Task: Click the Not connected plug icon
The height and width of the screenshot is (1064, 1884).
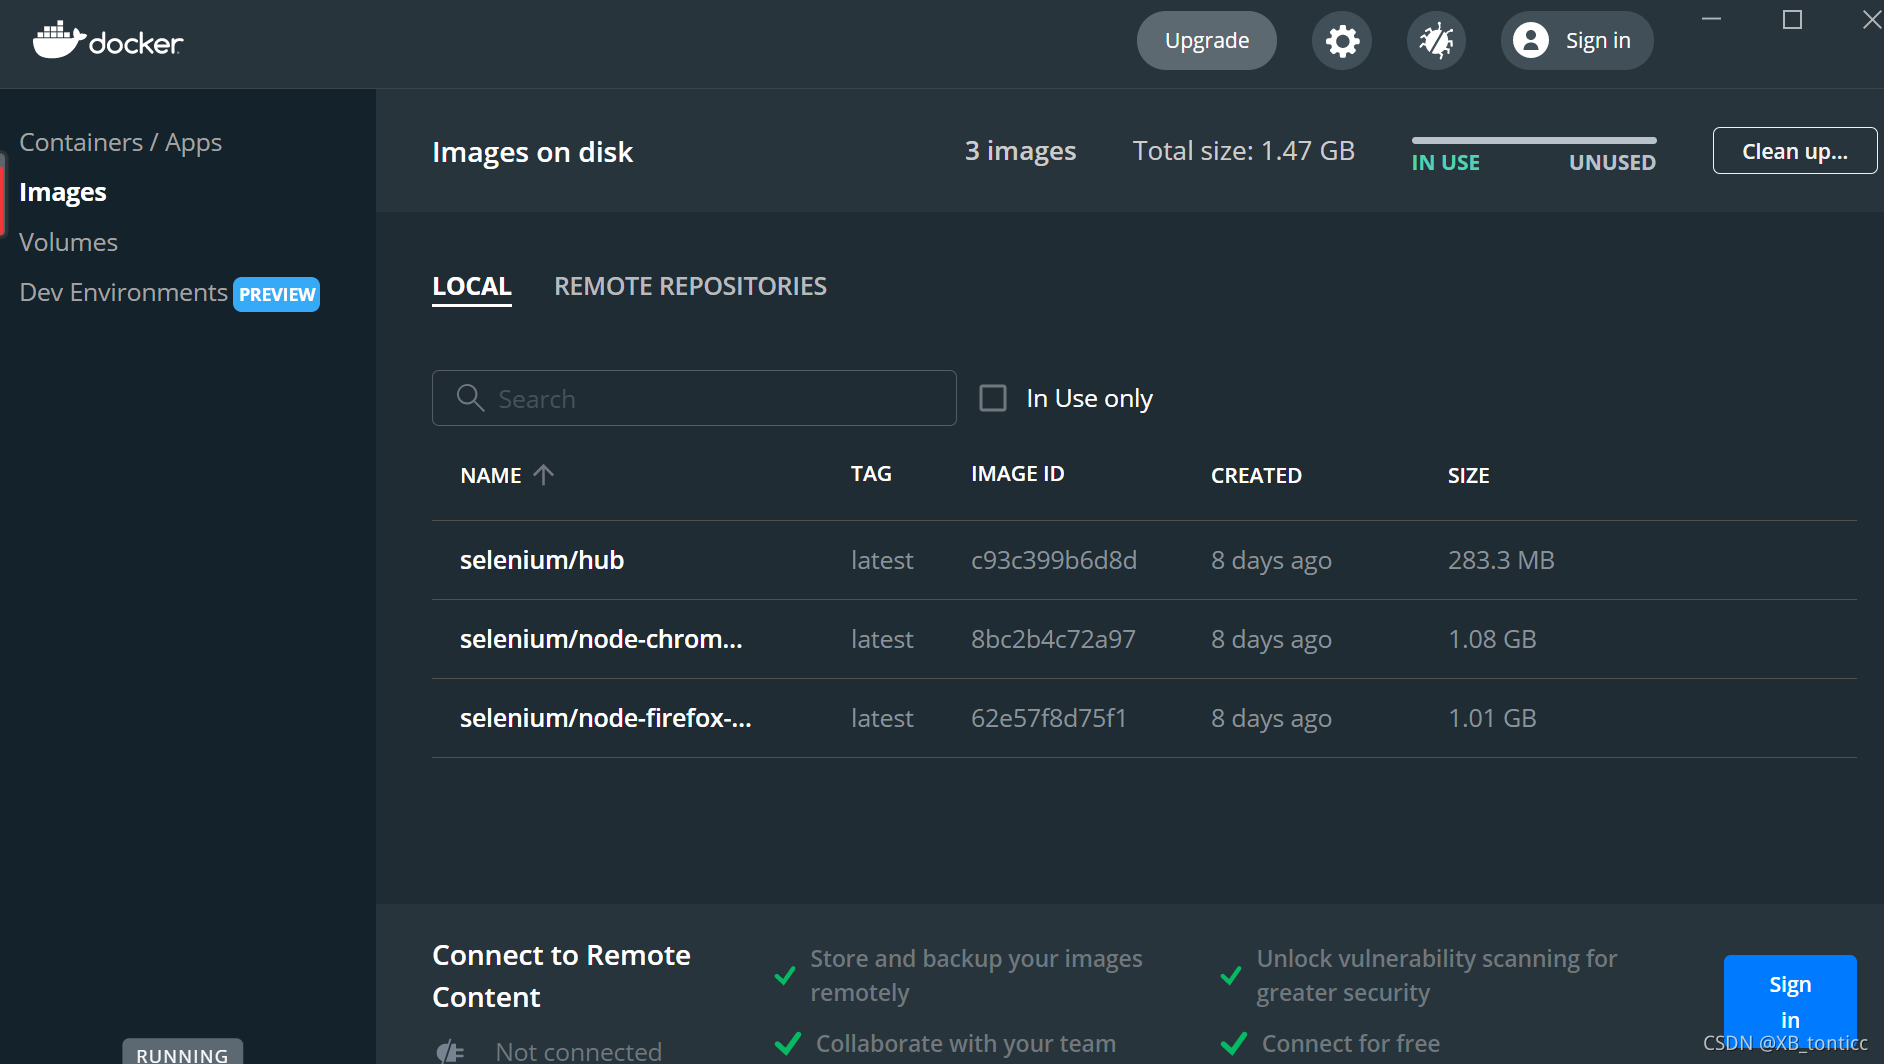Action: point(451,1051)
